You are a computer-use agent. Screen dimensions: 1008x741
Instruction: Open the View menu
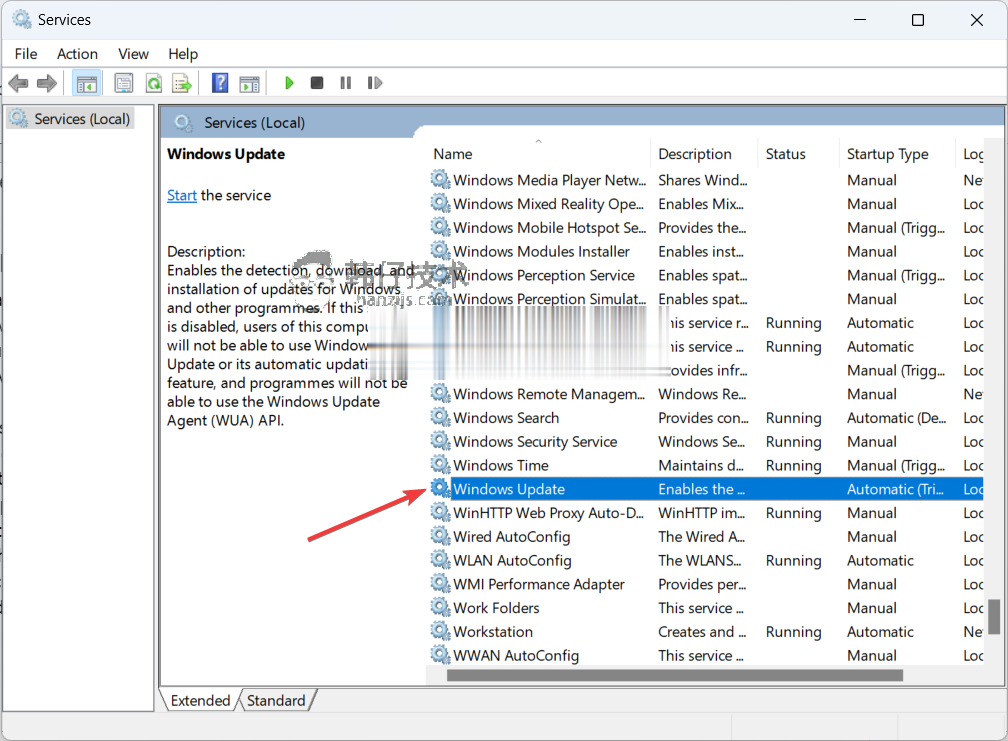pos(133,54)
